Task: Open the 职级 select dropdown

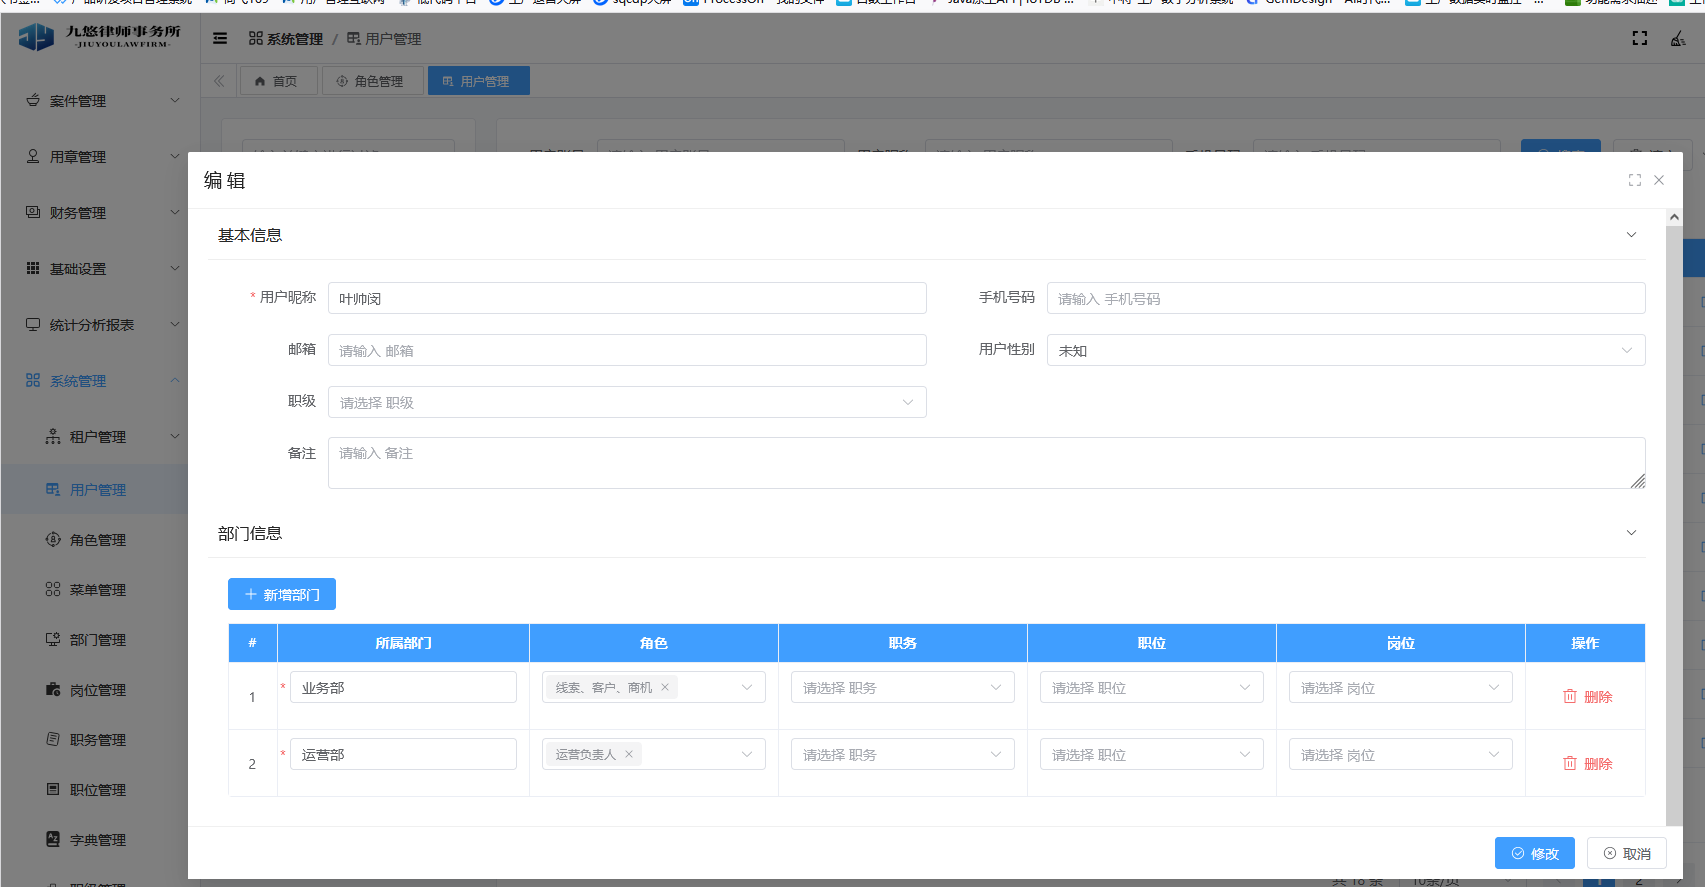Action: click(627, 403)
